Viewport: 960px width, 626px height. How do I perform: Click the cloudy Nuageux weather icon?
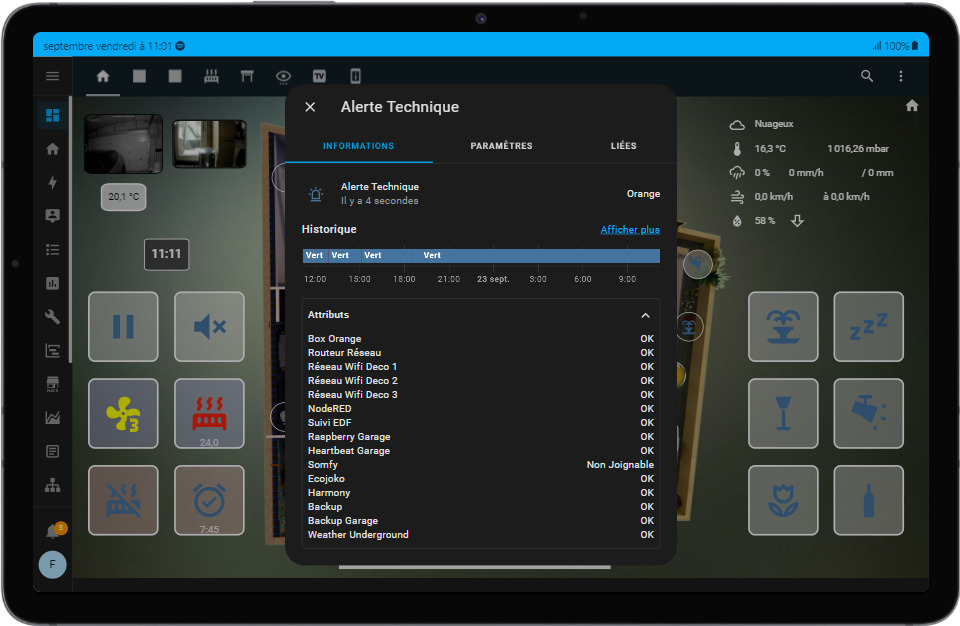pyautogui.click(x=737, y=124)
